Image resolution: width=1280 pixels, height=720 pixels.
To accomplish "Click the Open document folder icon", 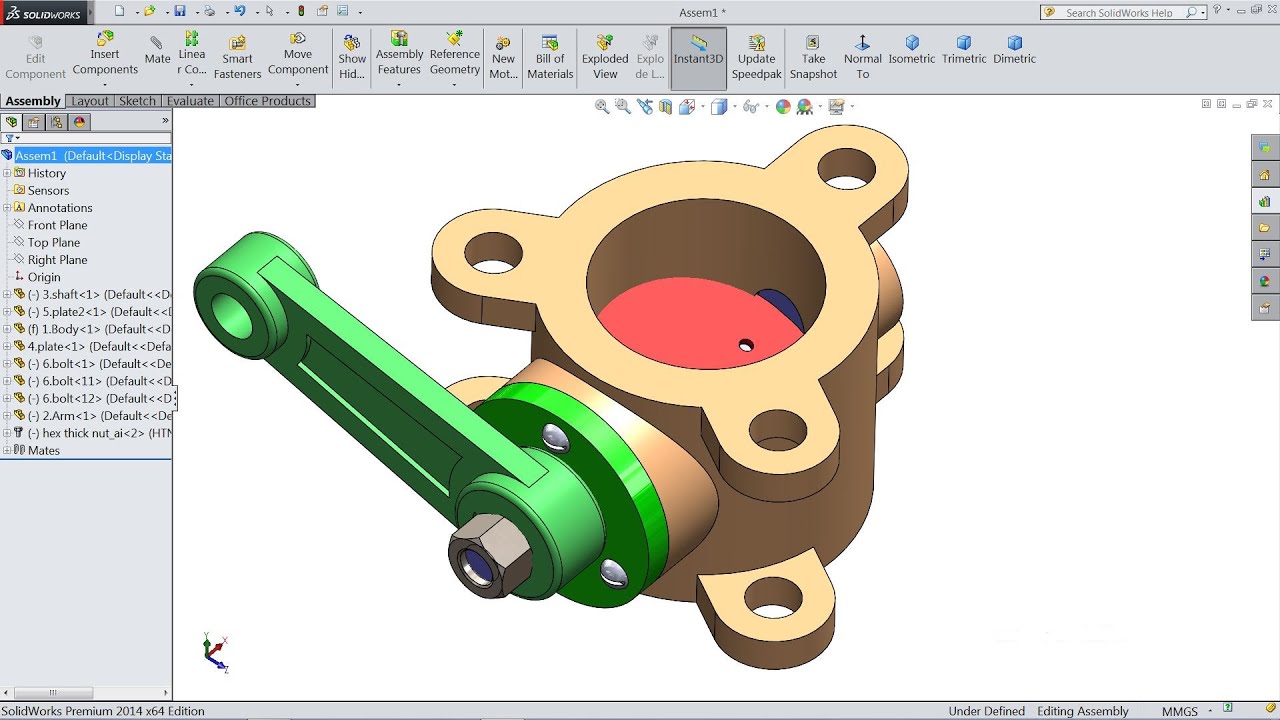I will tap(150, 11).
